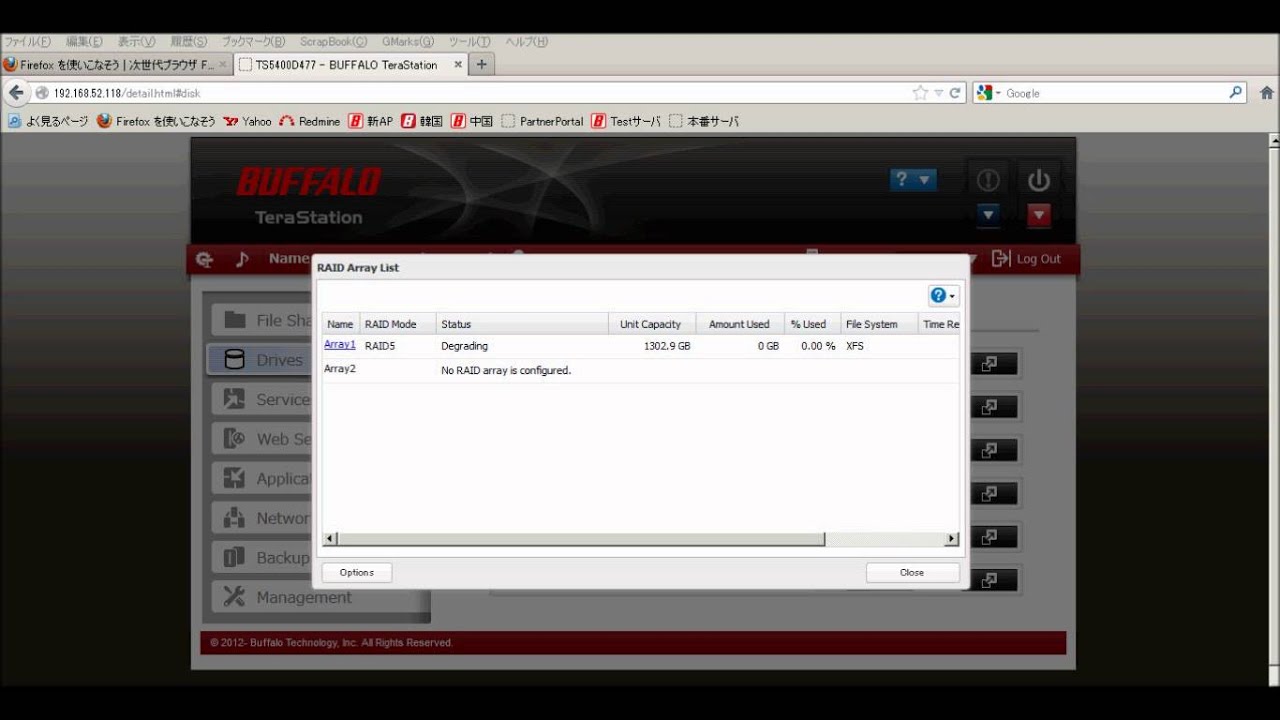Open the Web Services sidebar section

[x=262, y=439]
